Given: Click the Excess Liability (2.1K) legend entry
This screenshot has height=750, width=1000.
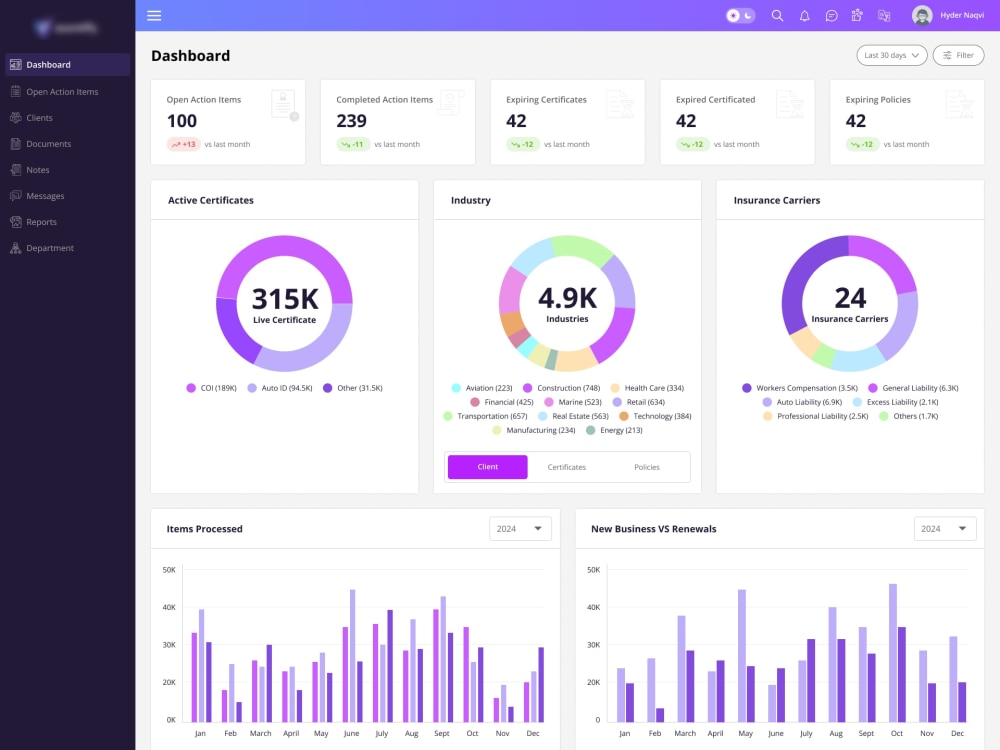Looking at the screenshot, I should coord(895,402).
